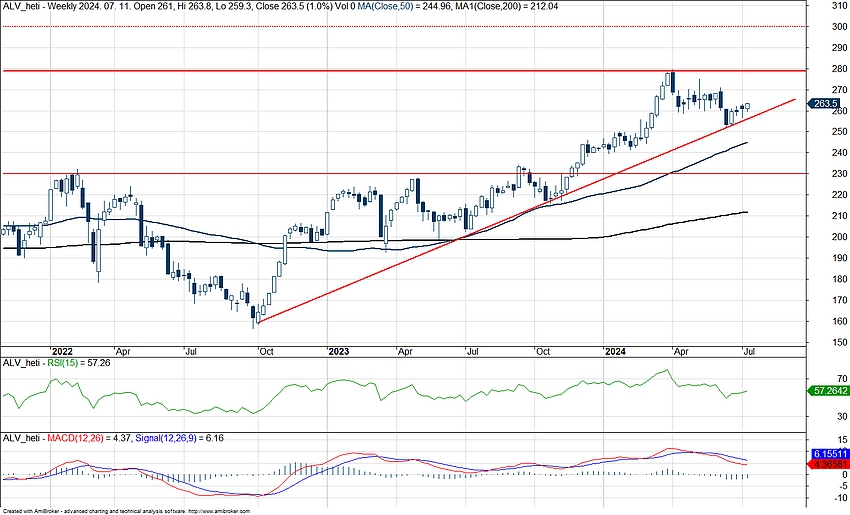
Task: Click the 210 price axis label
Action: click(x=839, y=216)
